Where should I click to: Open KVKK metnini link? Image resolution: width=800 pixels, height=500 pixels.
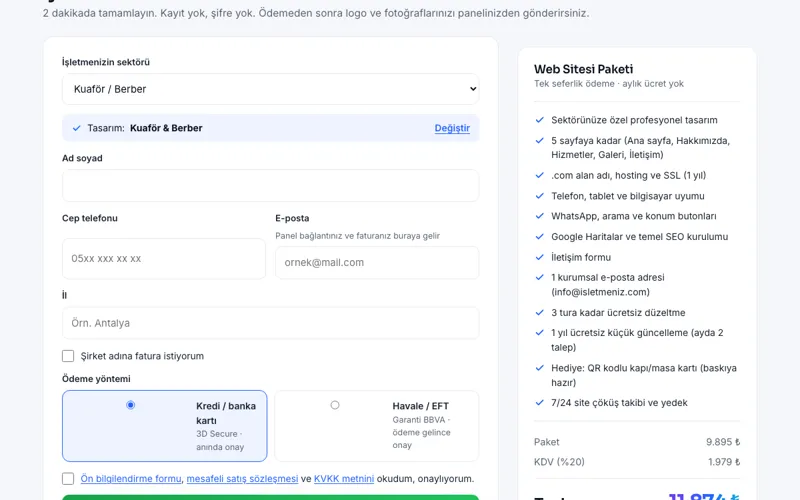(344, 479)
